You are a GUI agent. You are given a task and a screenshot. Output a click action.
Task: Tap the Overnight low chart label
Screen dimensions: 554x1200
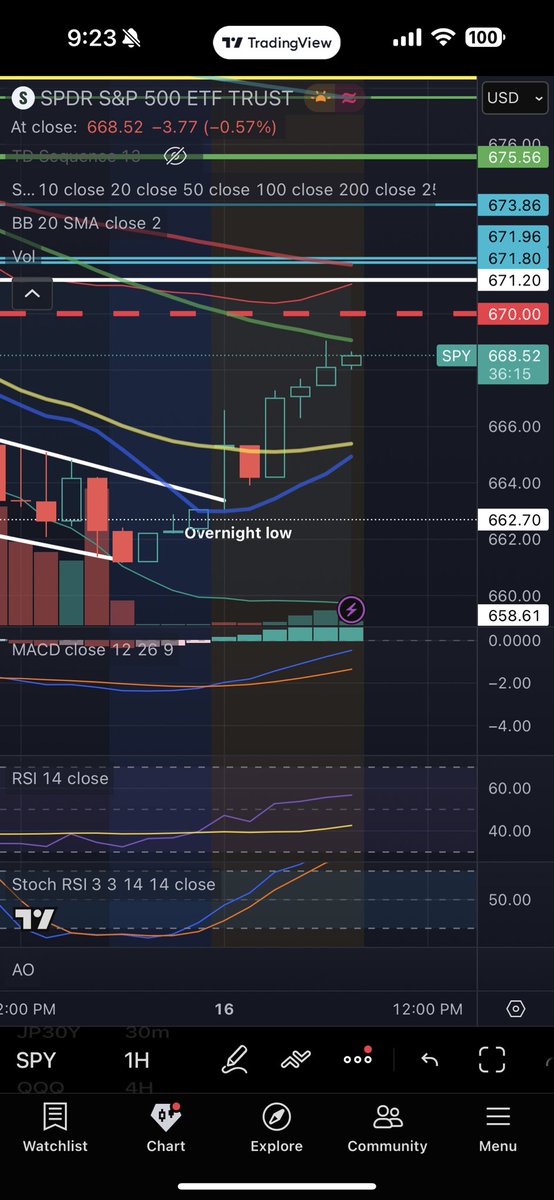238,533
